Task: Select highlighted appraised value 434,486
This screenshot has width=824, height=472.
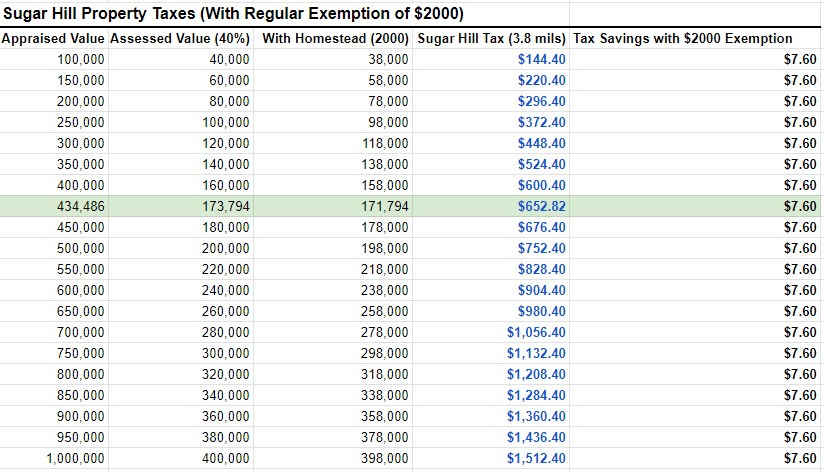Action: point(81,207)
